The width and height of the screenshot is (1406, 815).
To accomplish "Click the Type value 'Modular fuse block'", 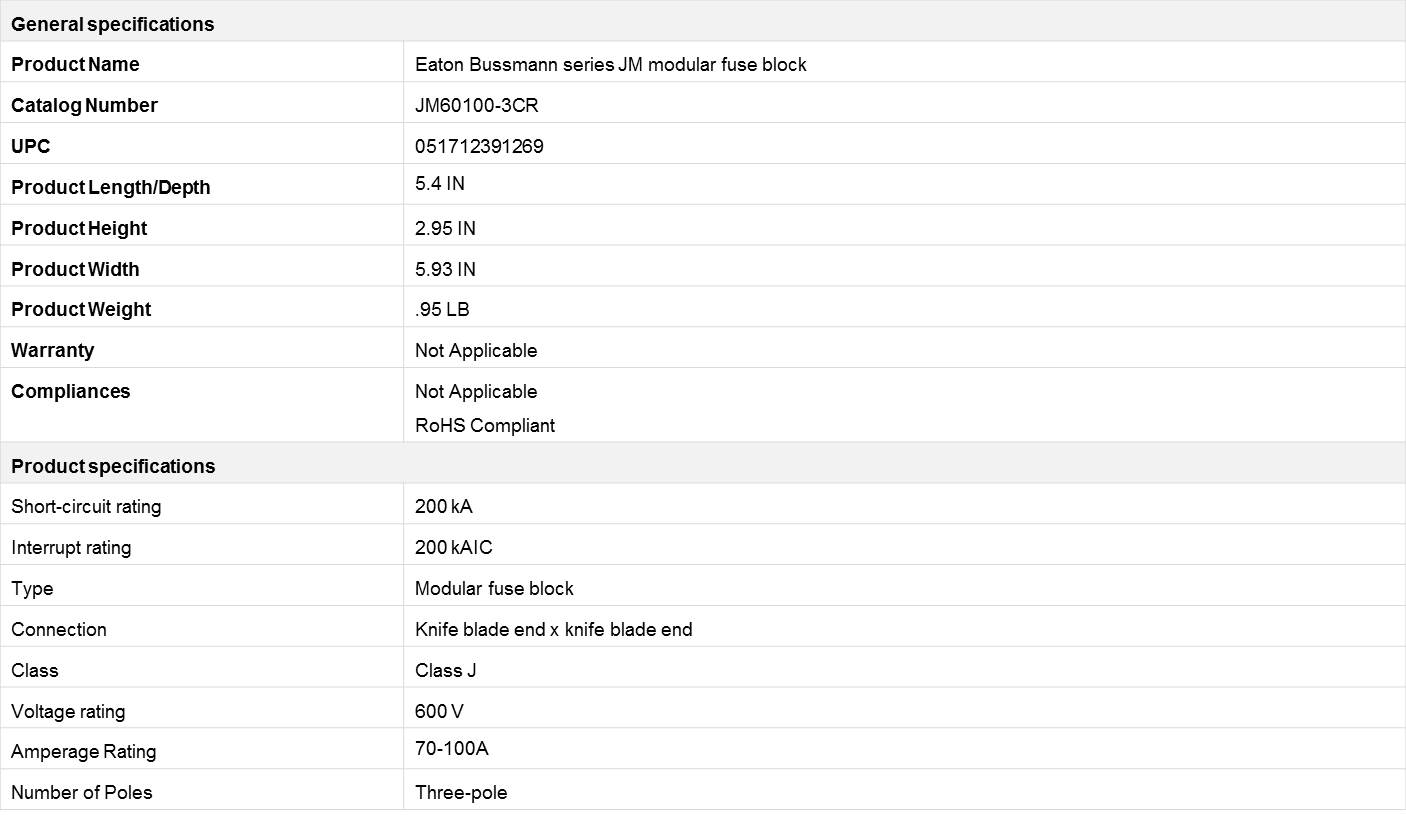I will click(x=494, y=589).
